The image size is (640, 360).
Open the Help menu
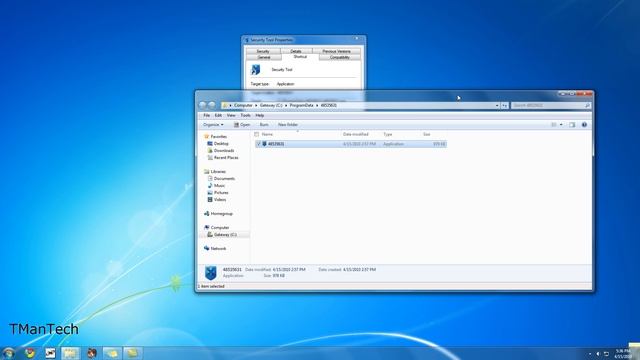260,116
